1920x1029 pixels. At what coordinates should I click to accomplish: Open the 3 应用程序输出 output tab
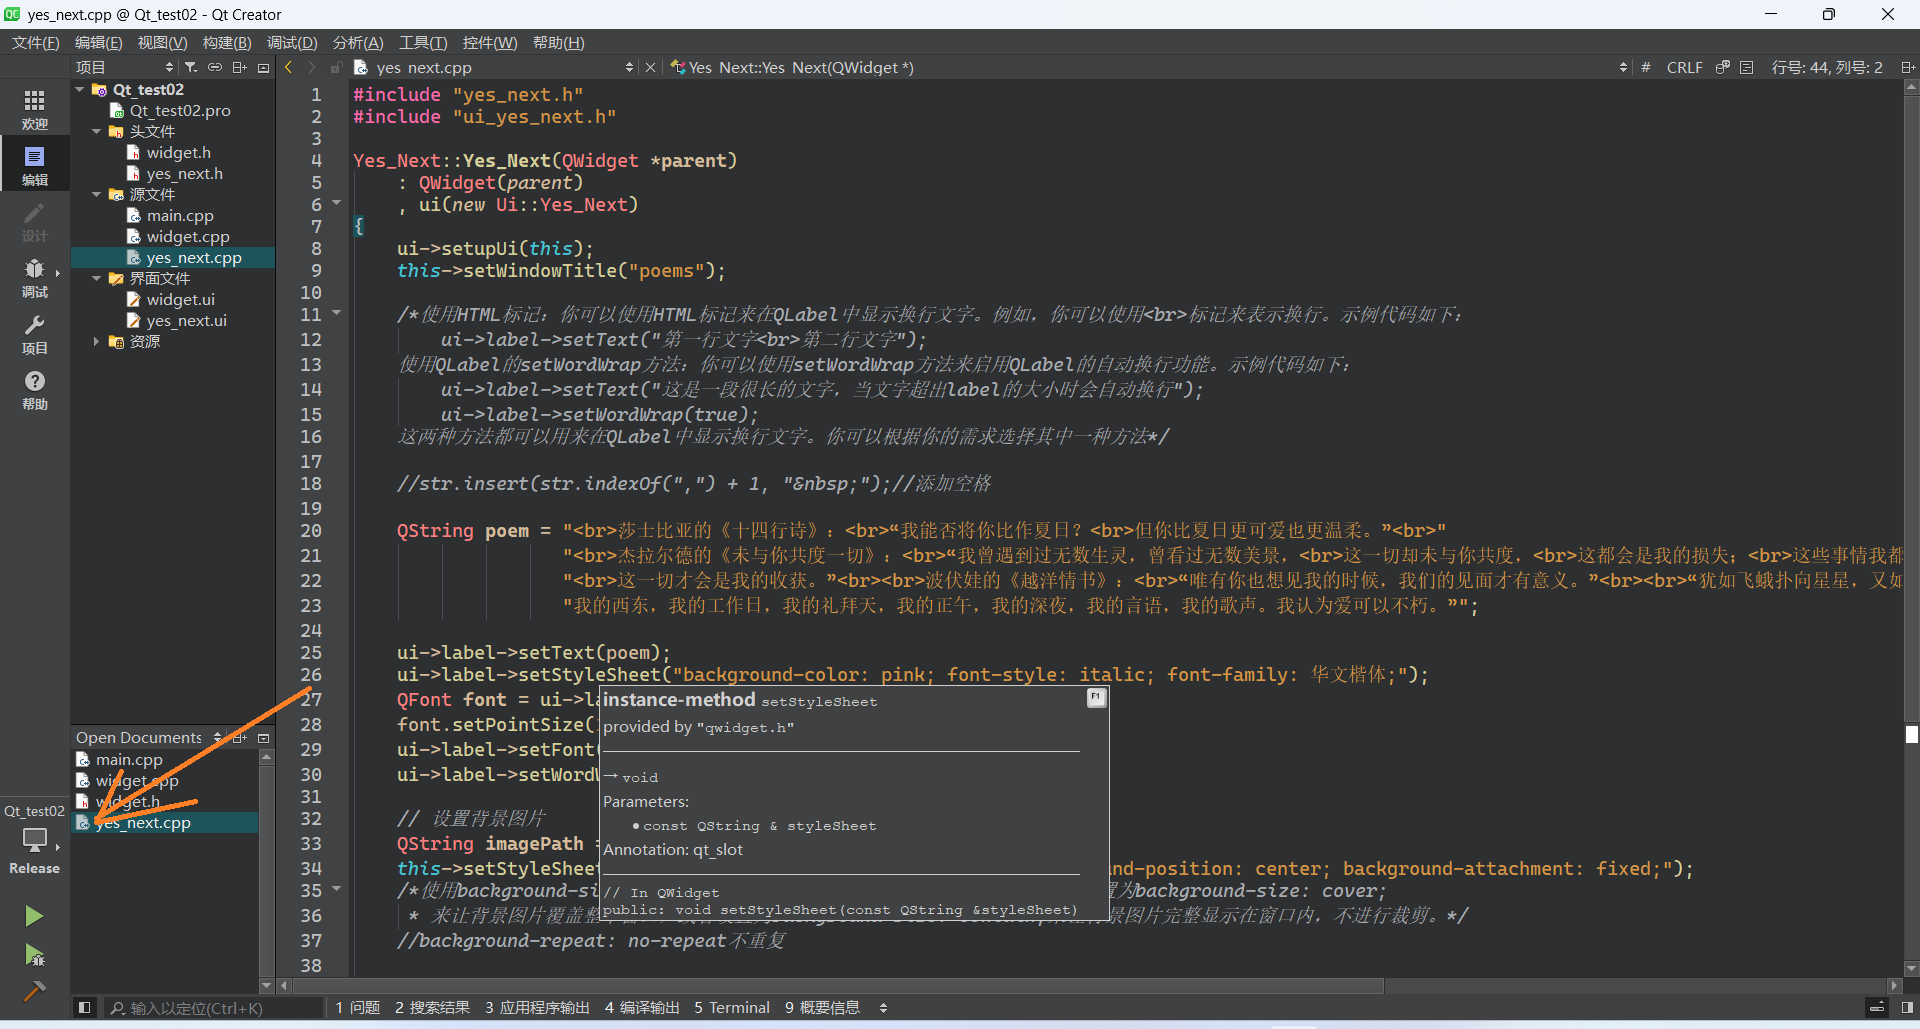[x=537, y=1008]
